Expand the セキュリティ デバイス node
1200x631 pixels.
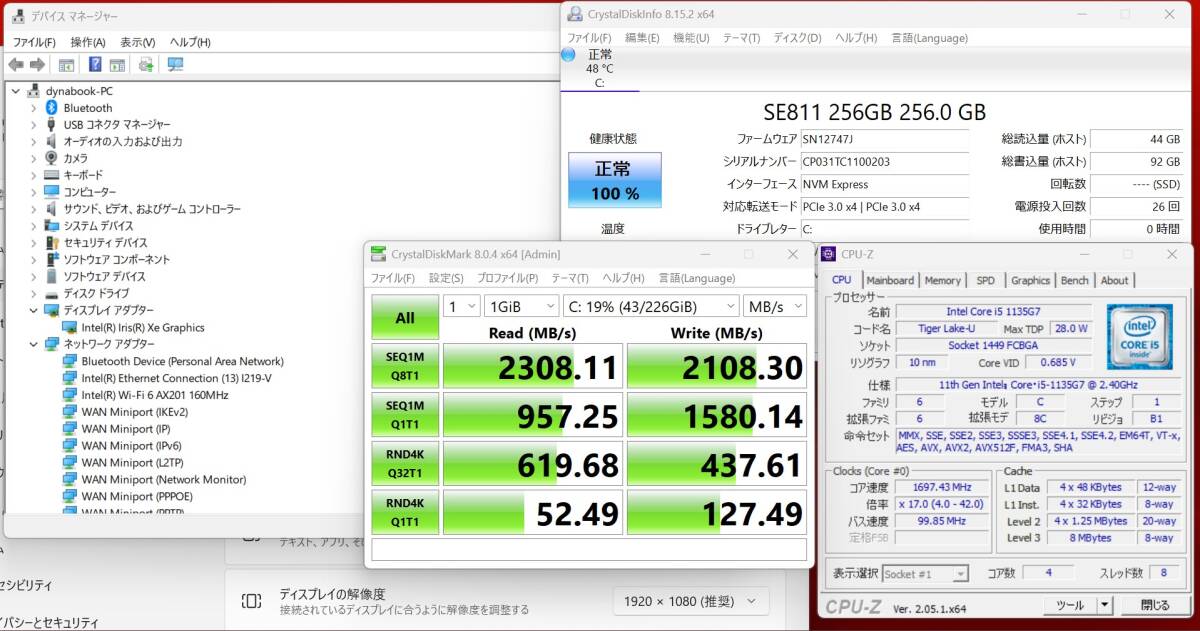coord(33,243)
